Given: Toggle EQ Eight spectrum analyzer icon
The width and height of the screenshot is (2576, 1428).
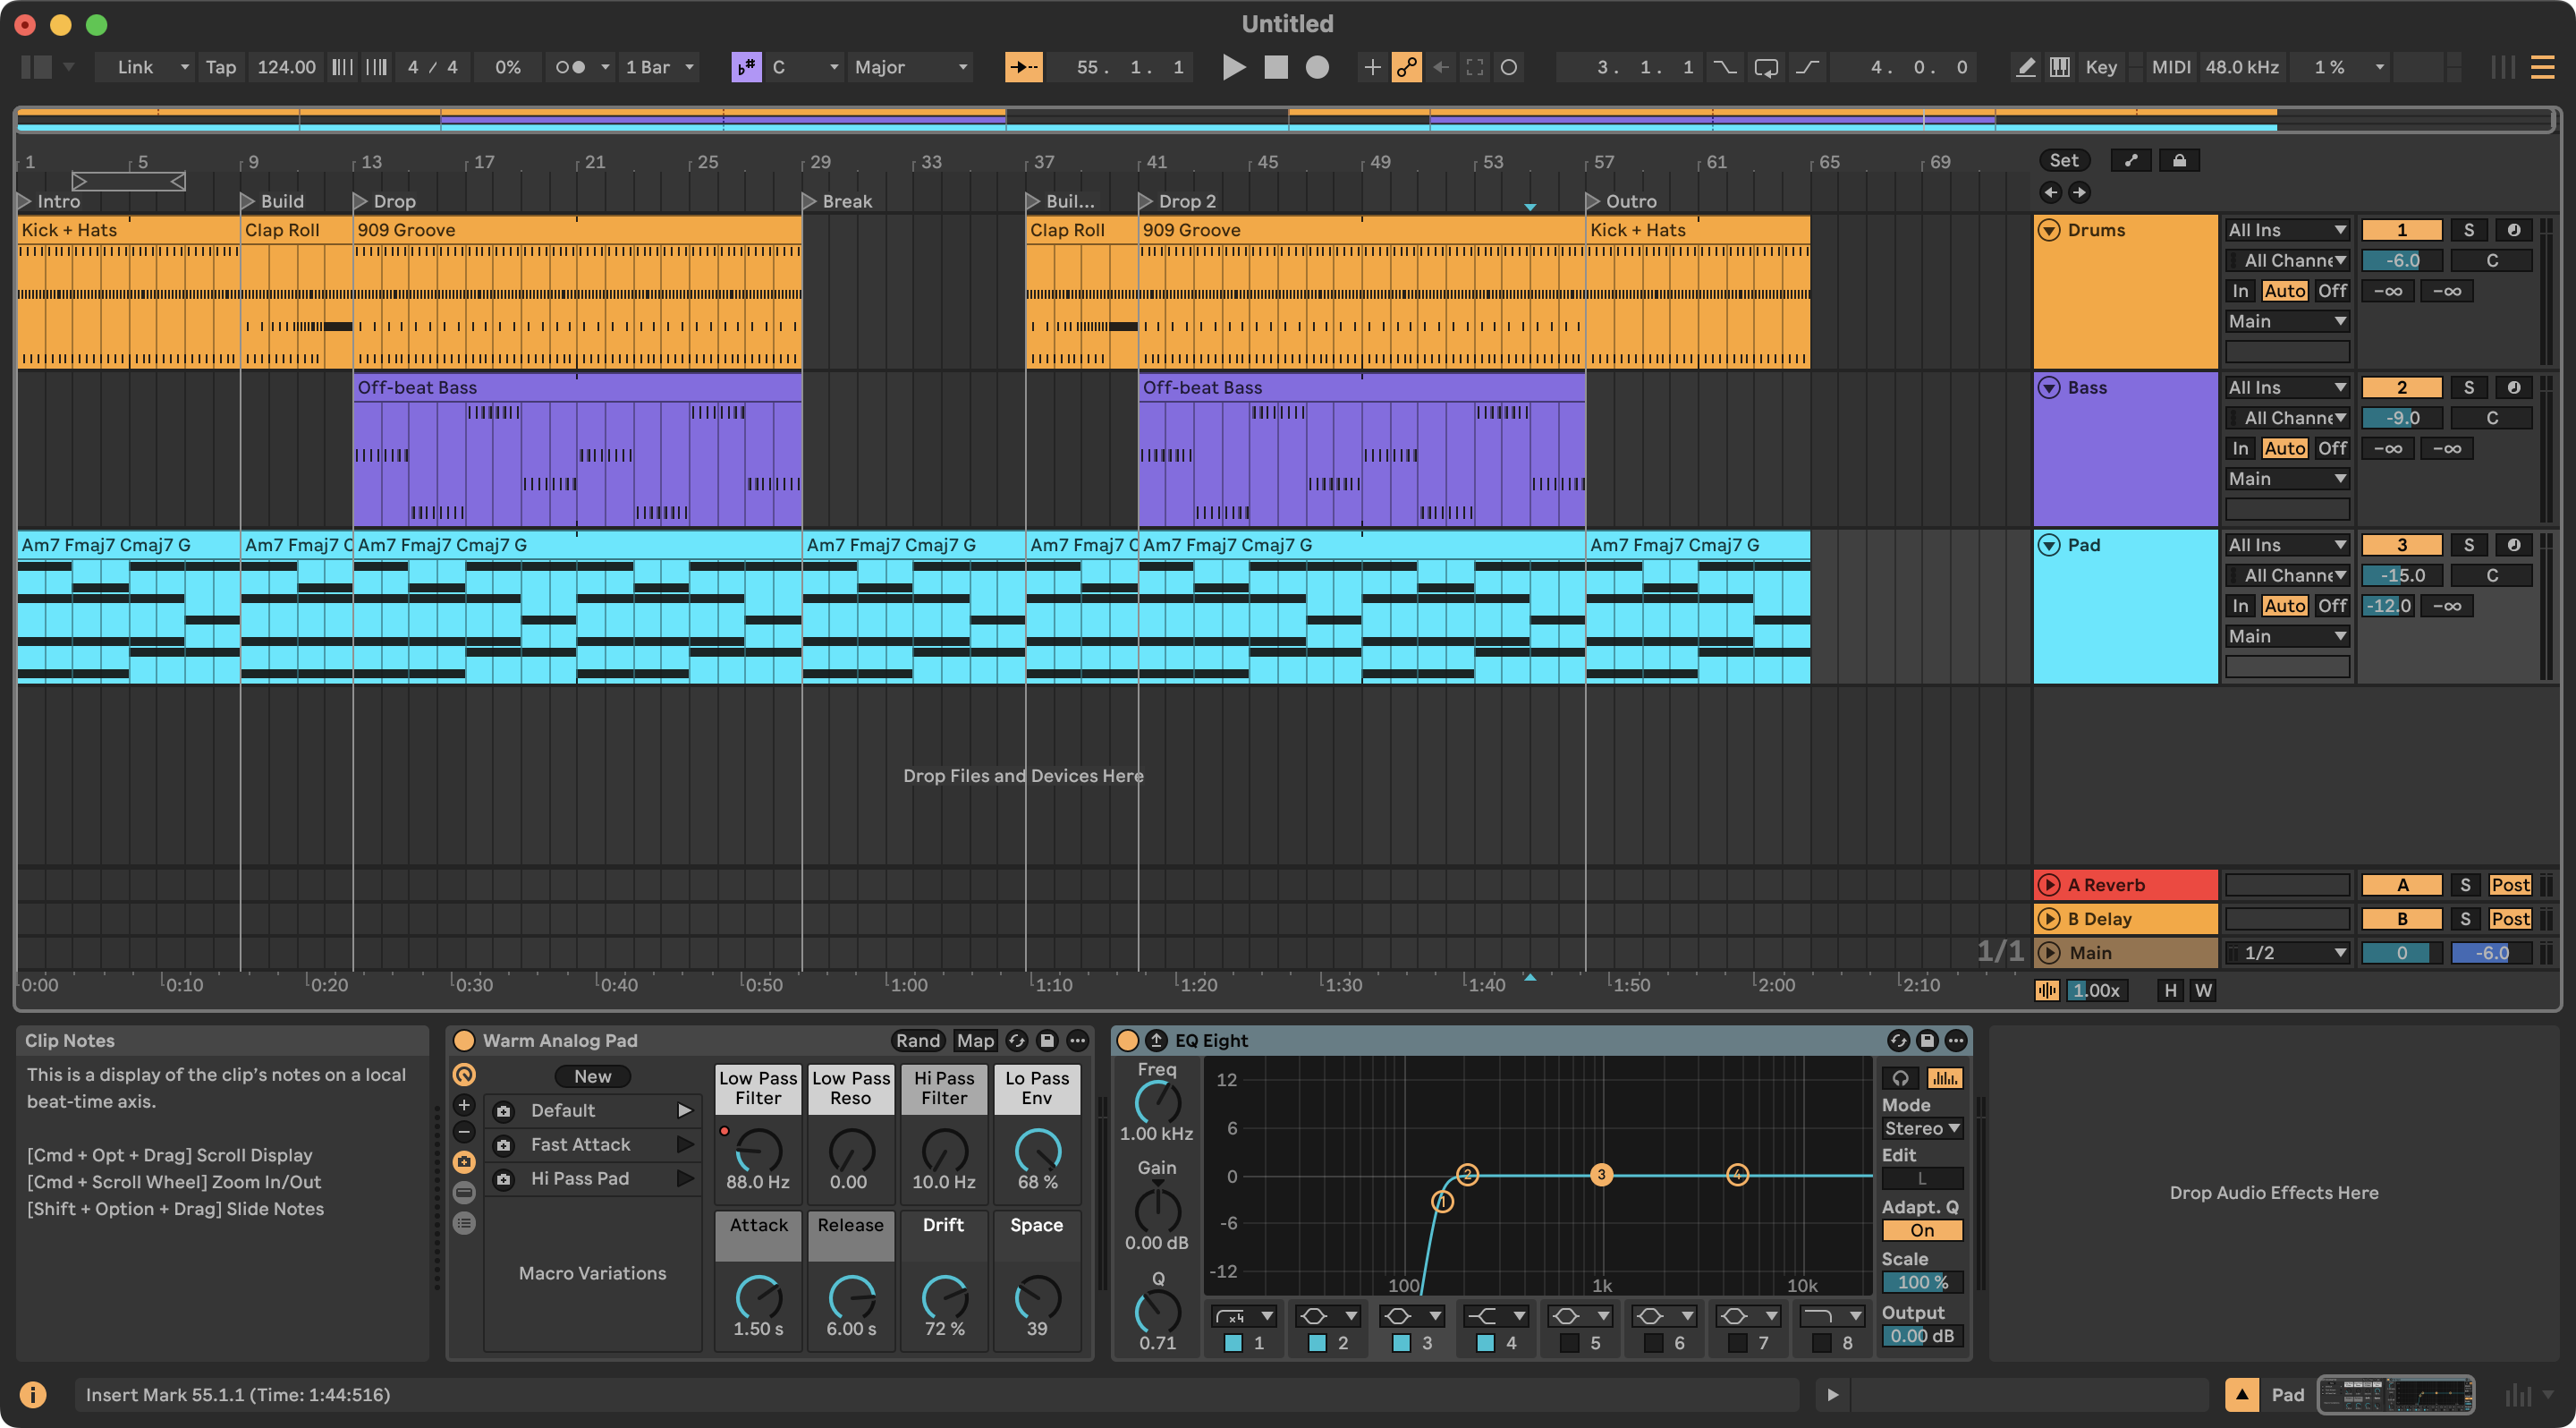Looking at the screenshot, I should pos(1944,1078).
